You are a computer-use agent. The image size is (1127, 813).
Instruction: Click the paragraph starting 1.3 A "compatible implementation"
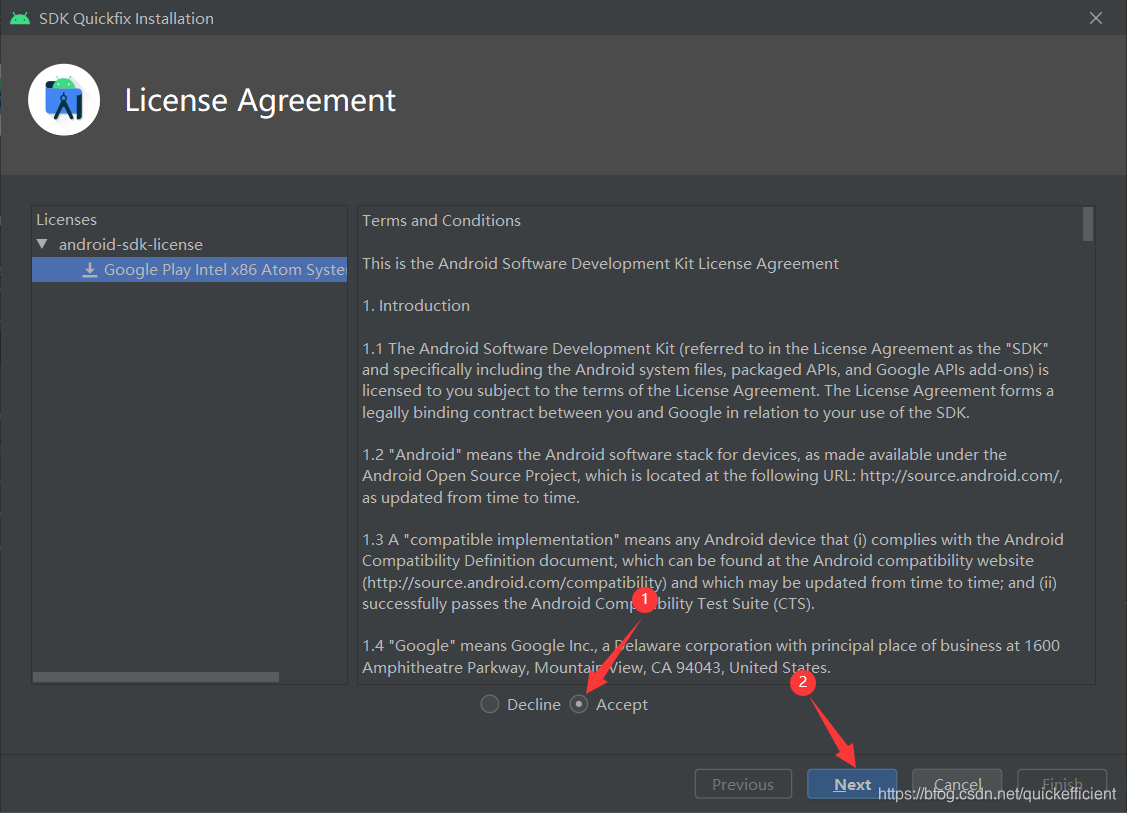(x=713, y=571)
